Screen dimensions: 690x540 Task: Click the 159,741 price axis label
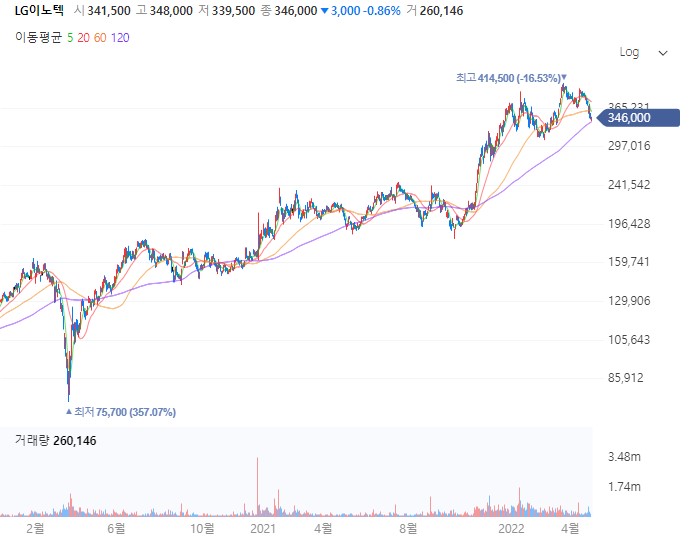coord(629,262)
